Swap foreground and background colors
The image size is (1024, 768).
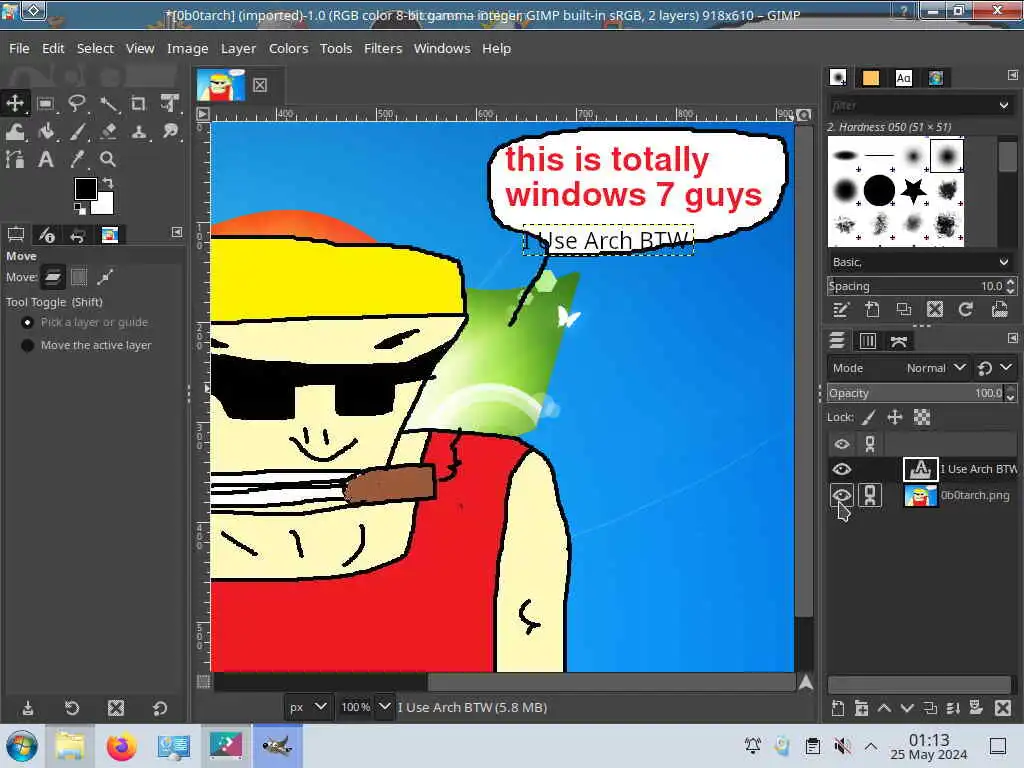pyautogui.click(x=108, y=183)
